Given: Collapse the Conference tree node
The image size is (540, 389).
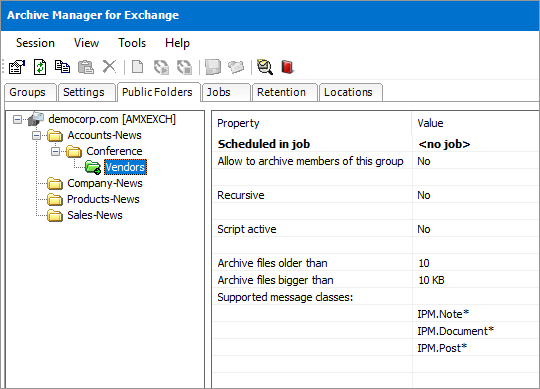Looking at the screenshot, I should 55,151.
